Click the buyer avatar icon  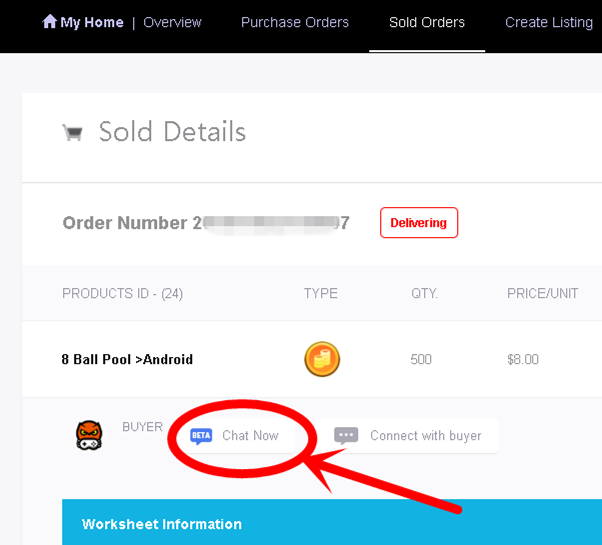tap(89, 435)
